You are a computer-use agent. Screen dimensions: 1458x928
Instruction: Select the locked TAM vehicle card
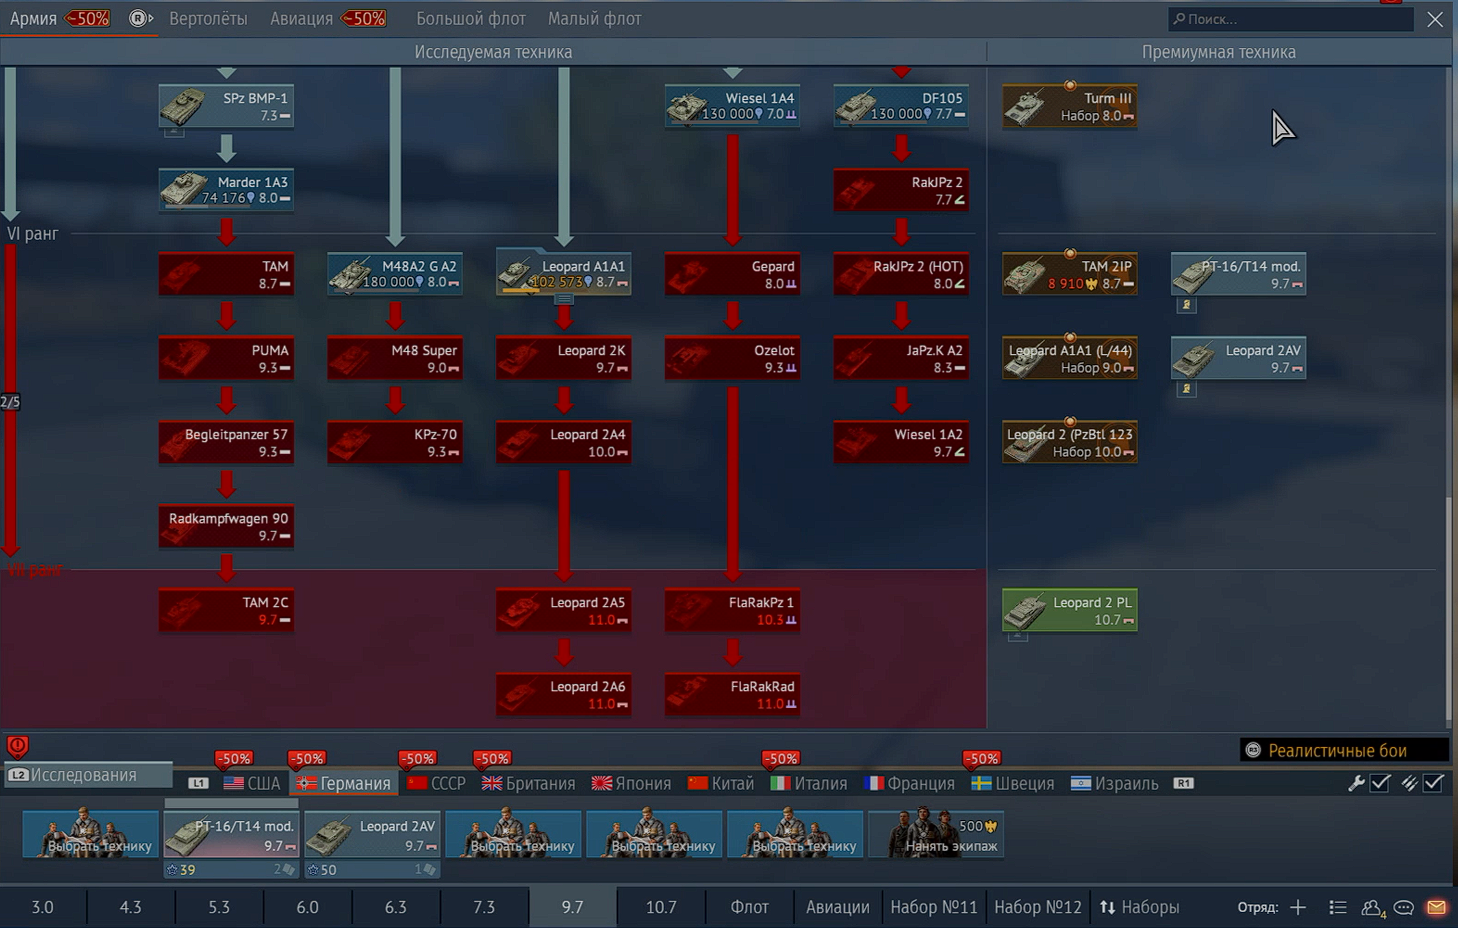click(x=226, y=274)
